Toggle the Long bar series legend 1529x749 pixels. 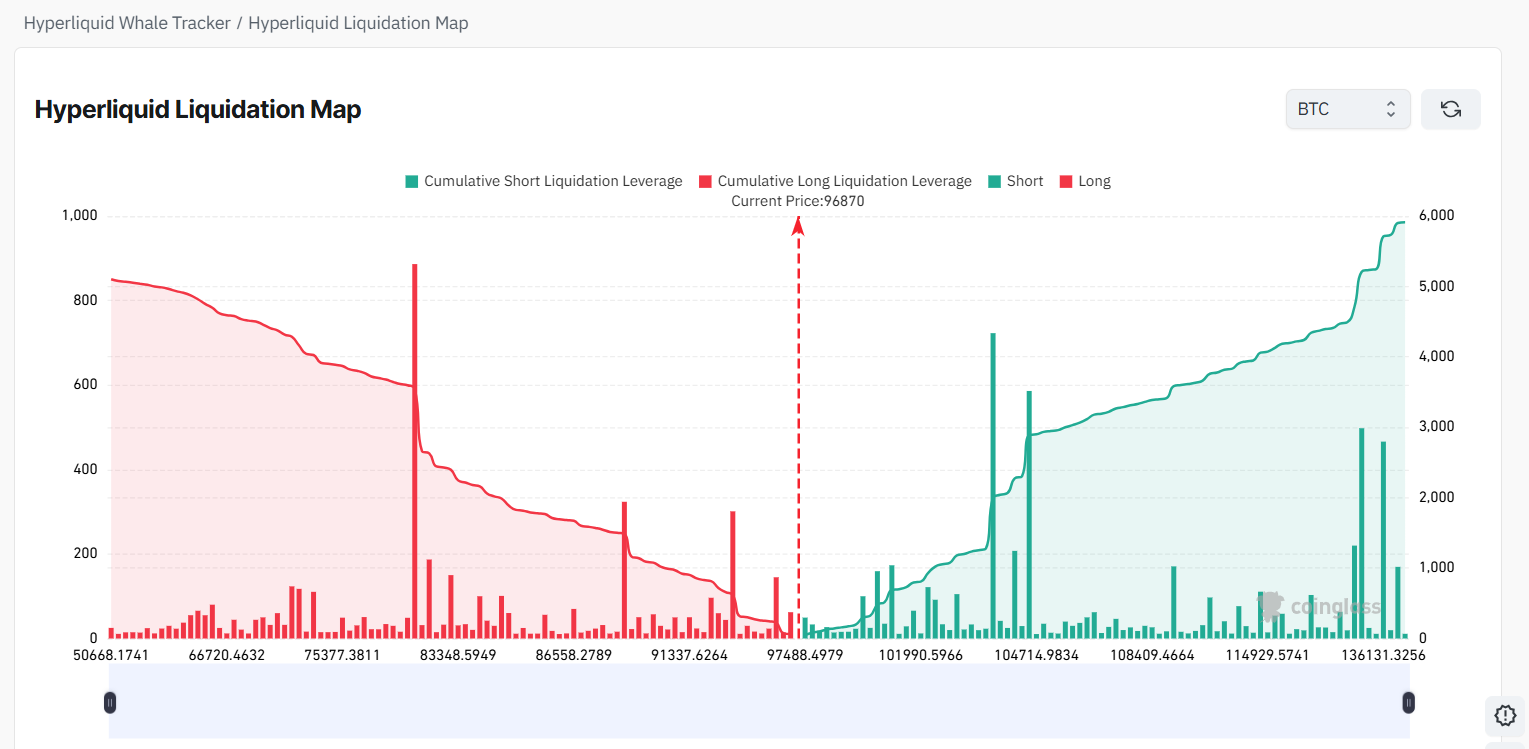(1085, 181)
